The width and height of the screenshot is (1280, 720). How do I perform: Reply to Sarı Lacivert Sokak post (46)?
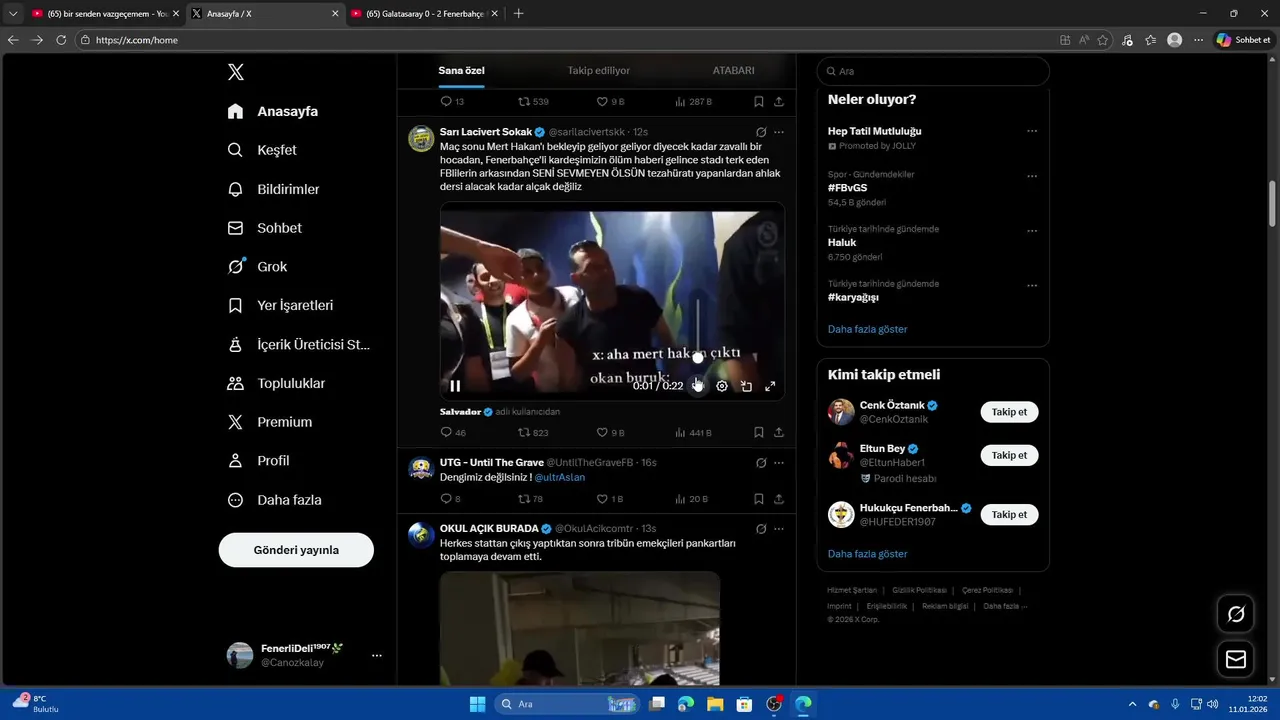(453, 432)
